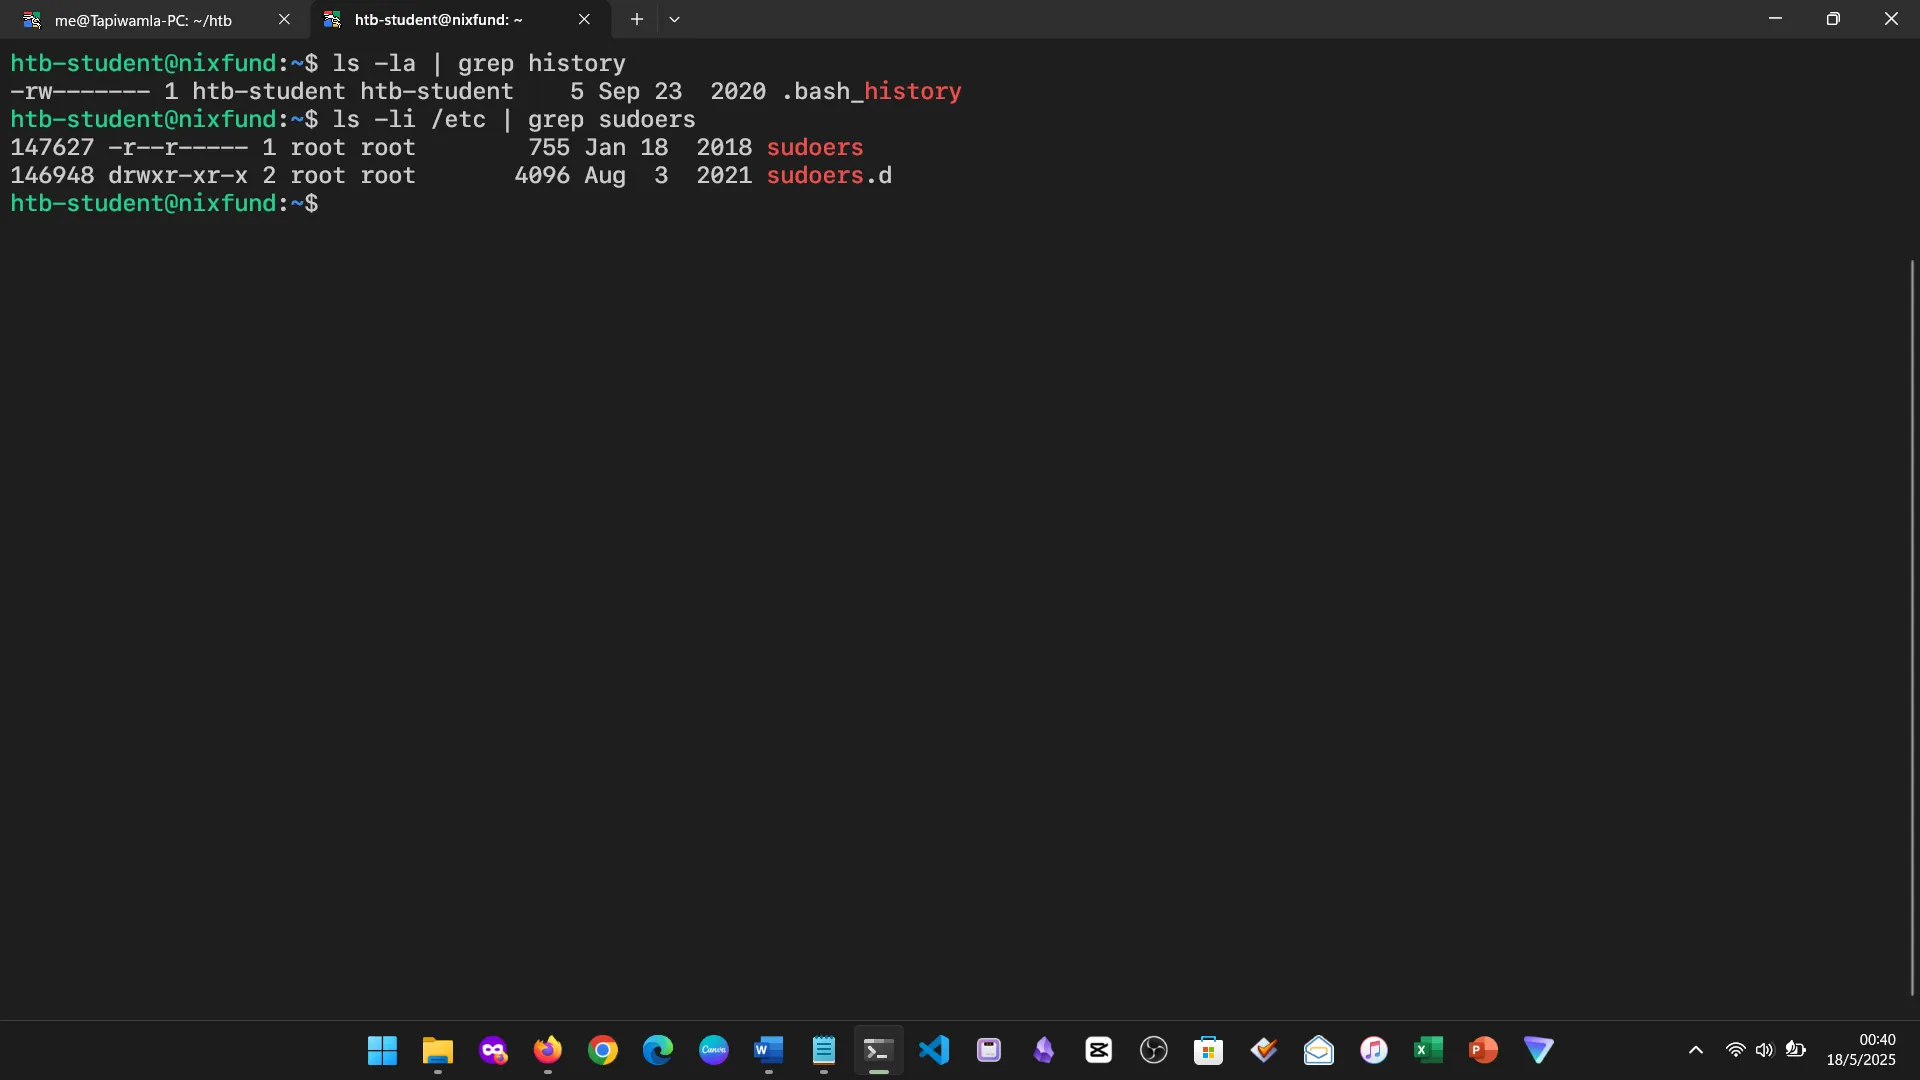
Task: Switch to the me@Tapiwamla-PC tab
Action: [143, 20]
